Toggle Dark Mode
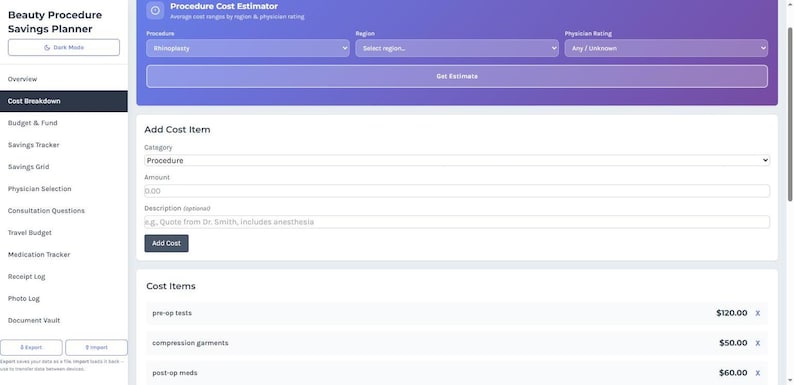The height and width of the screenshot is (385, 794). [64, 48]
